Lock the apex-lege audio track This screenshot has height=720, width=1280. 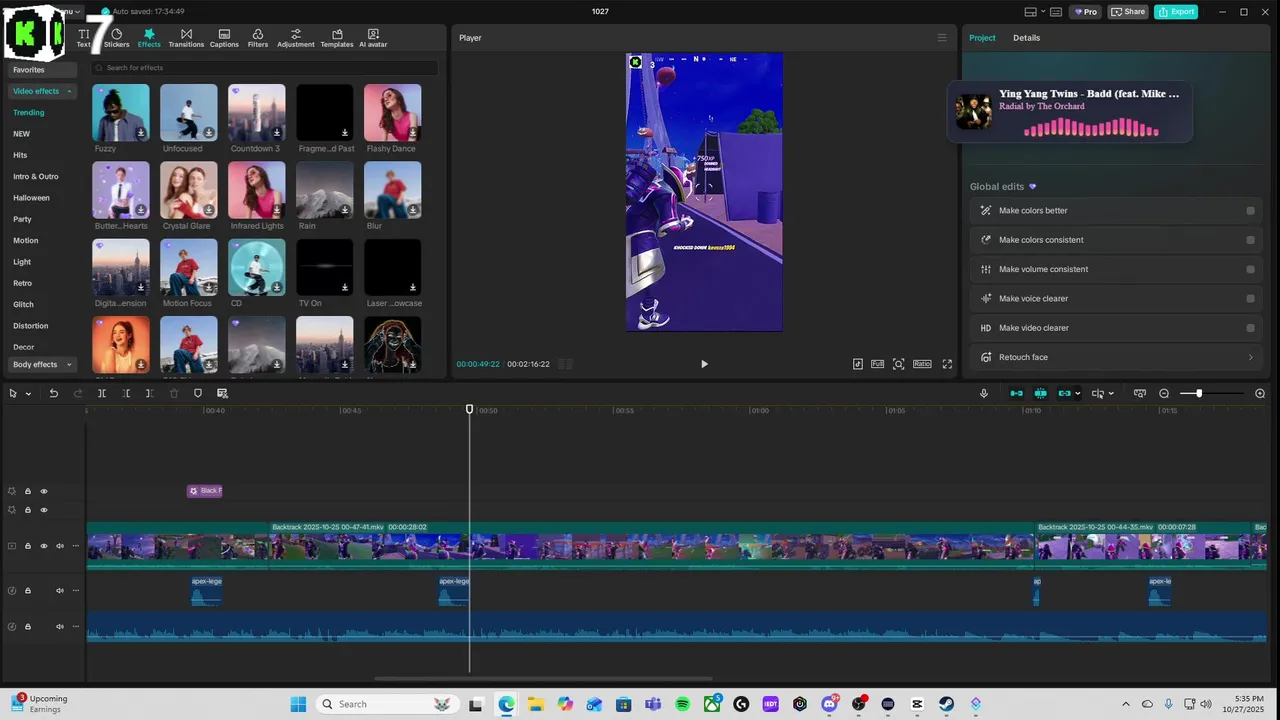(28, 591)
